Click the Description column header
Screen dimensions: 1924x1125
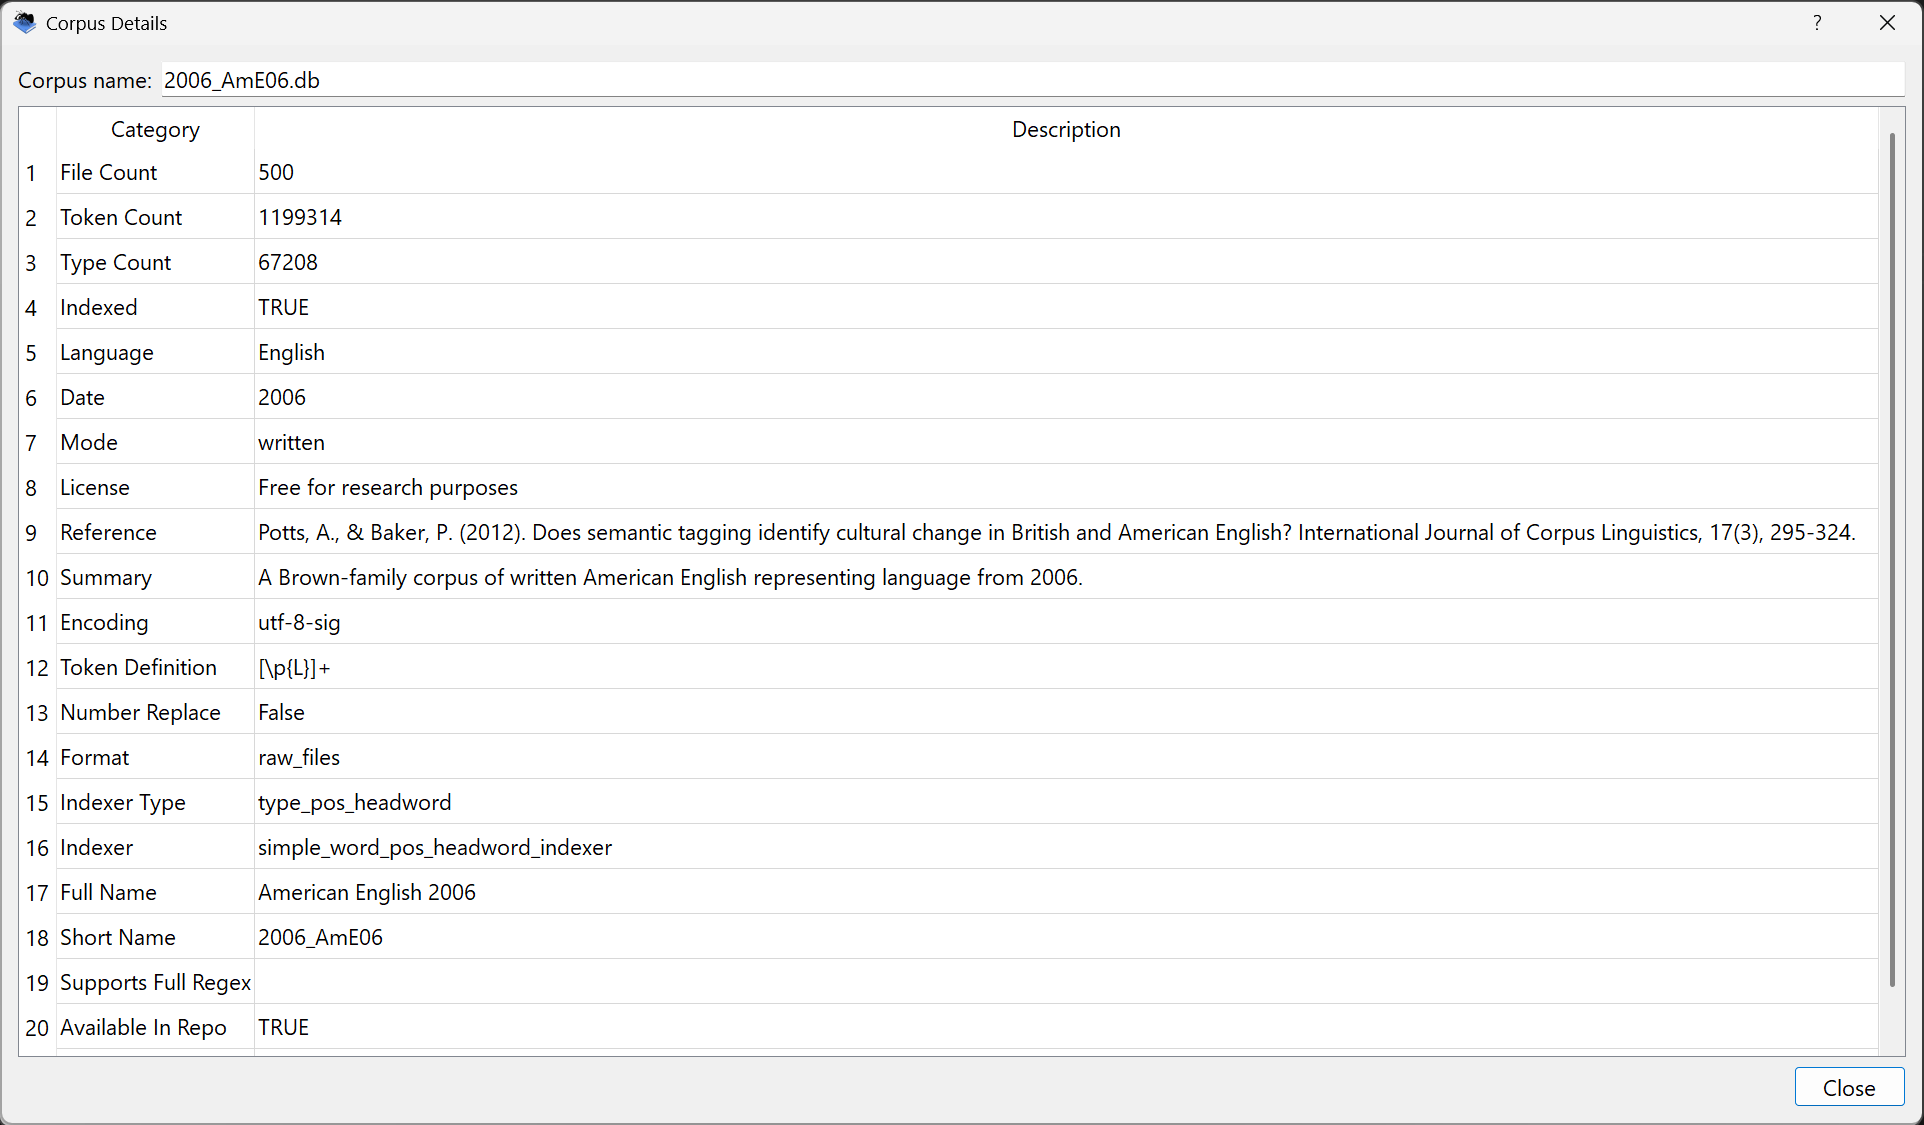point(1065,130)
